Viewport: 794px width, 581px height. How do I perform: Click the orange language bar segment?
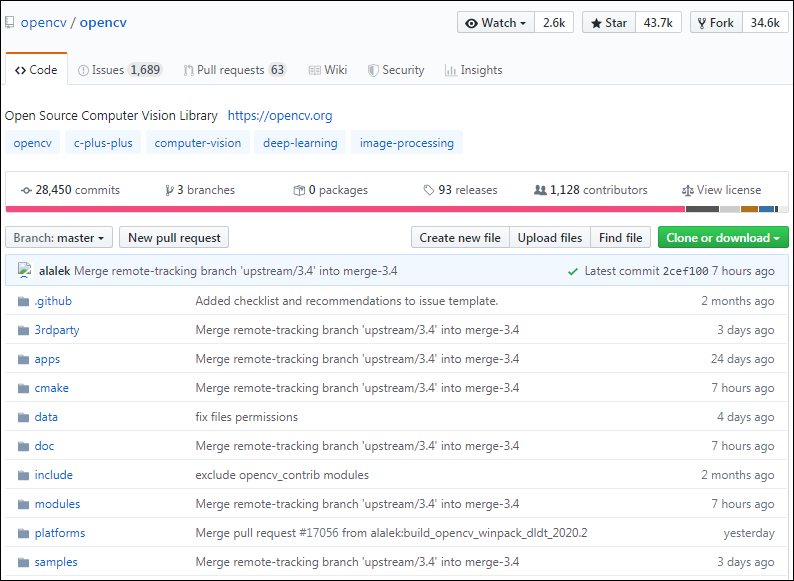pyautogui.click(x=749, y=209)
